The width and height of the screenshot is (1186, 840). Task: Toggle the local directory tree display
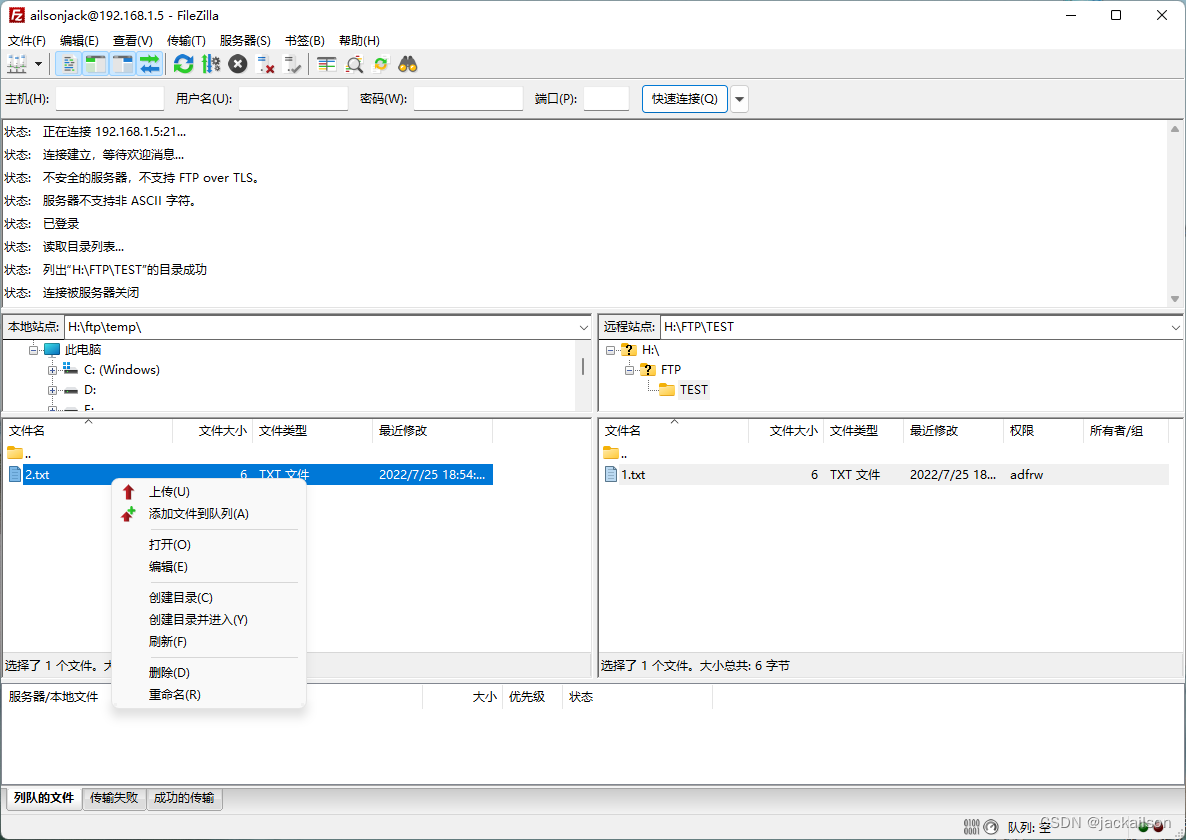tap(95, 64)
